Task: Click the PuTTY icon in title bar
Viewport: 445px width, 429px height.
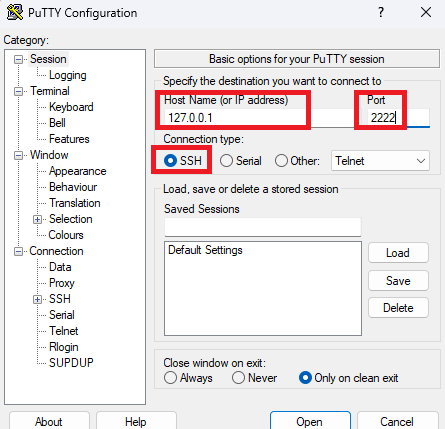Action: (15, 12)
